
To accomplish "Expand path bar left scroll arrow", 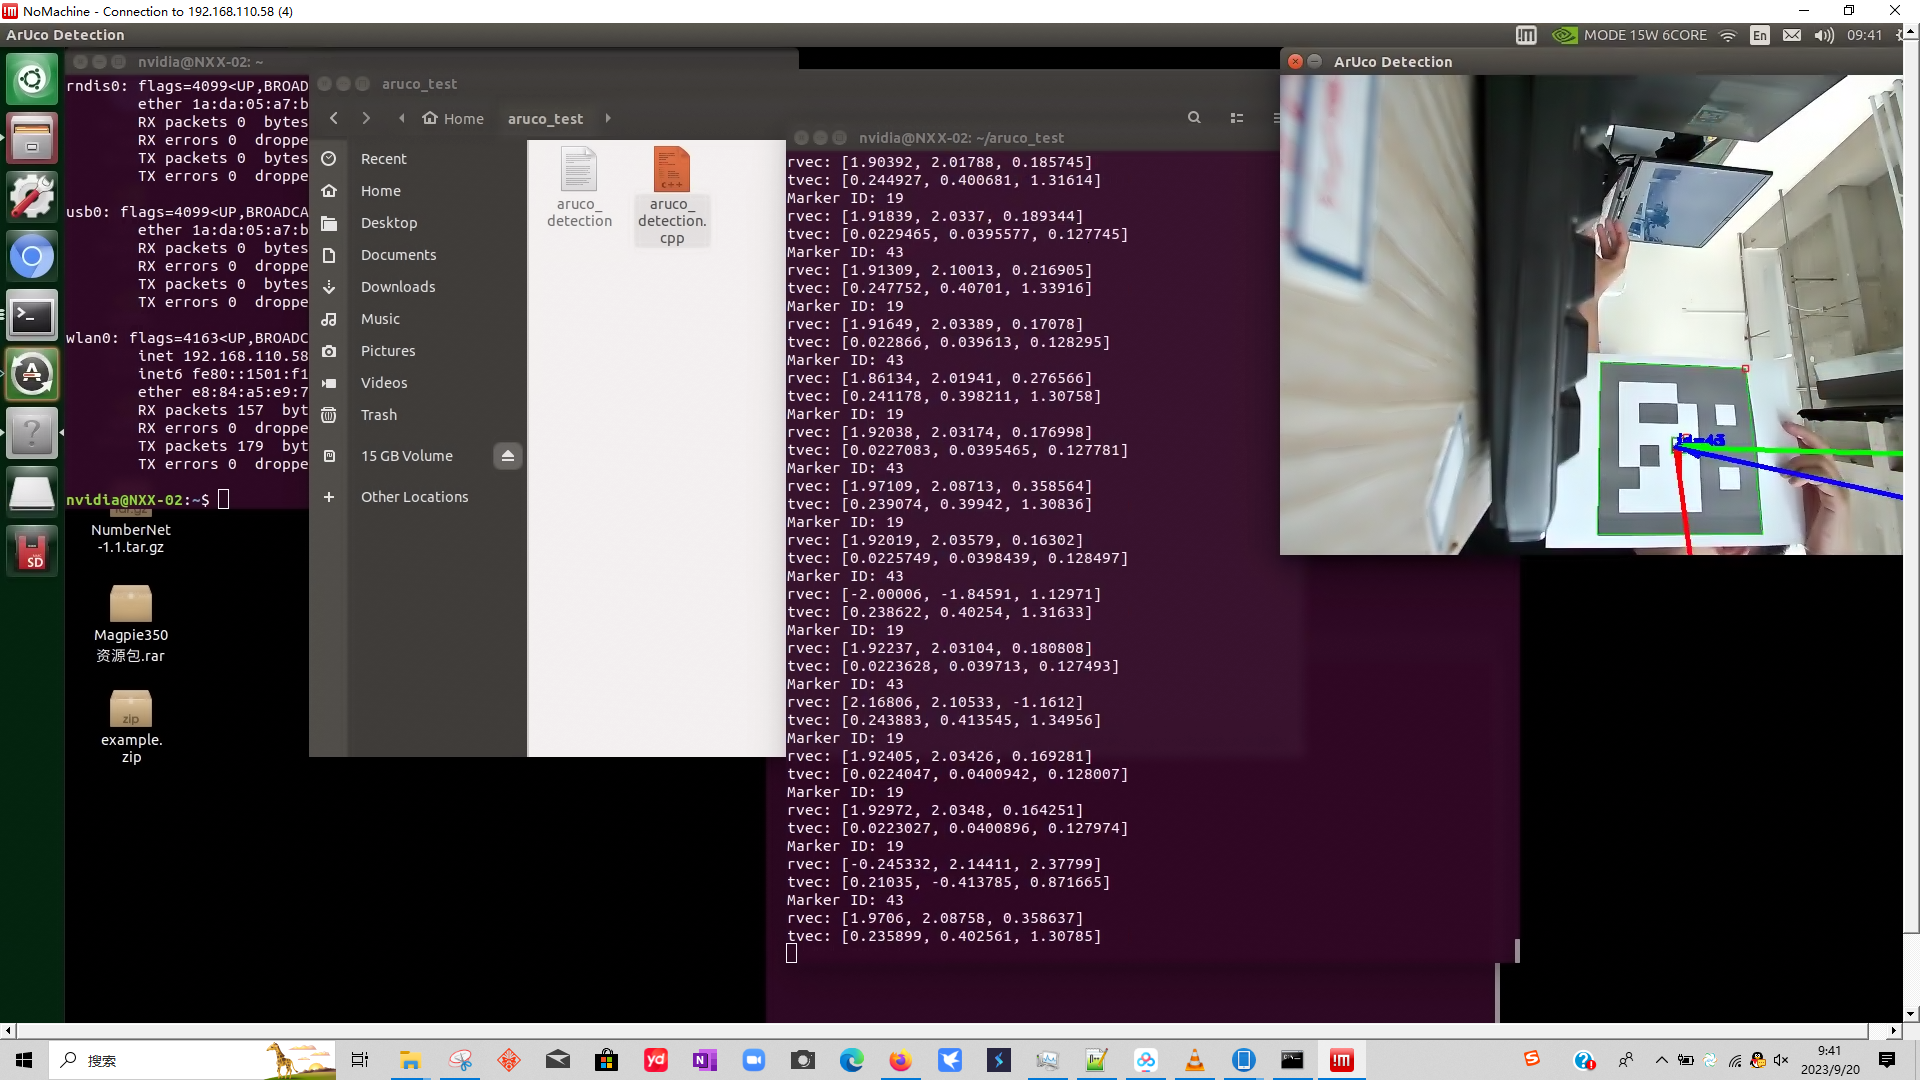I will (x=402, y=118).
